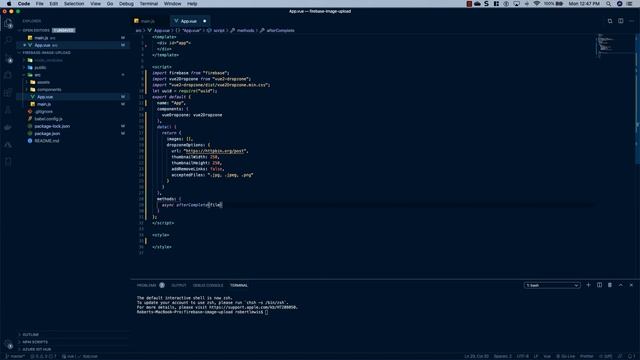This screenshot has width=640, height=360.
Task: Open the Output panel tab
Action: [179, 285]
